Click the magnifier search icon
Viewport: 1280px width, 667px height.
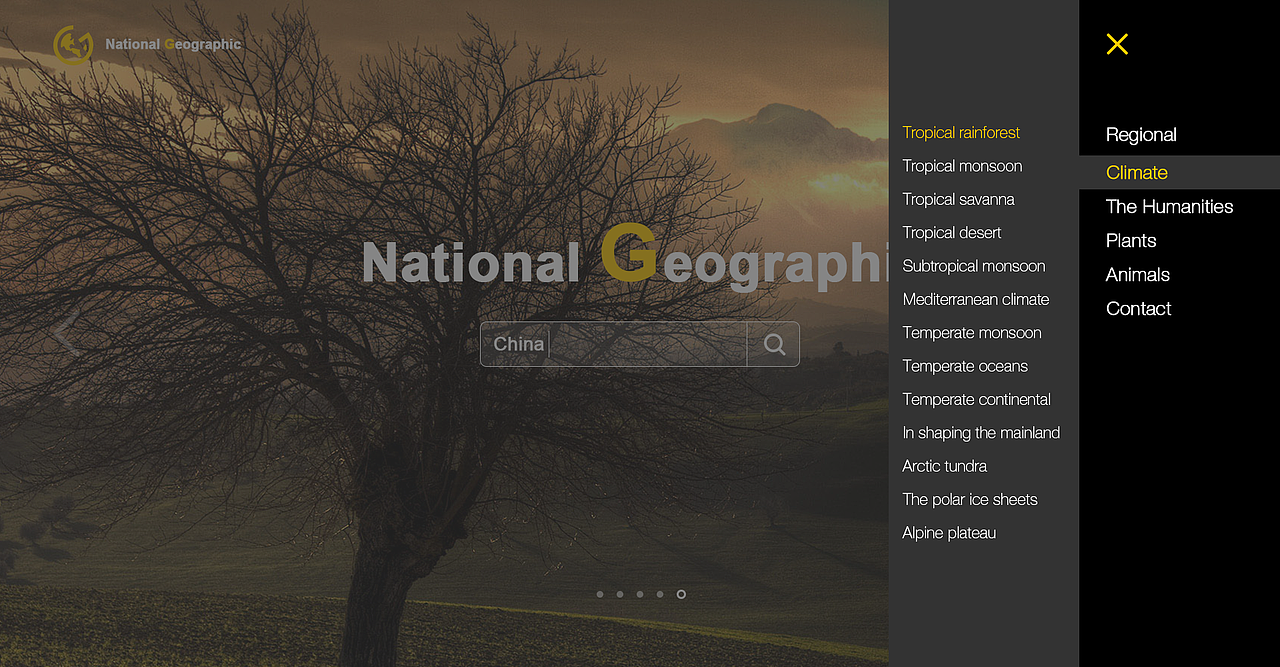pos(774,344)
